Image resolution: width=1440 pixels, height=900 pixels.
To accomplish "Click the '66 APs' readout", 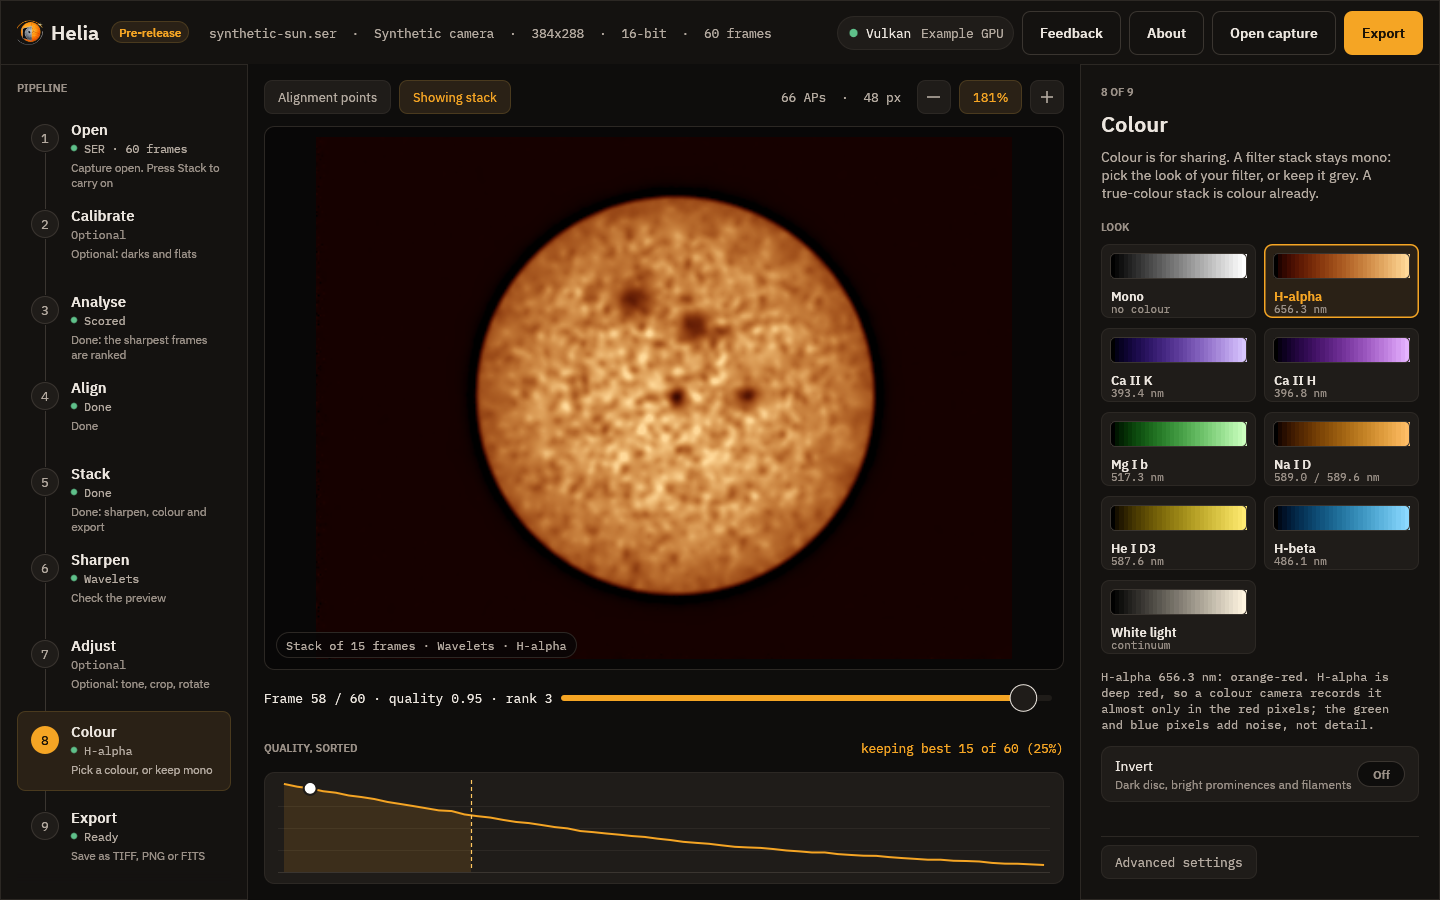I will point(803,97).
